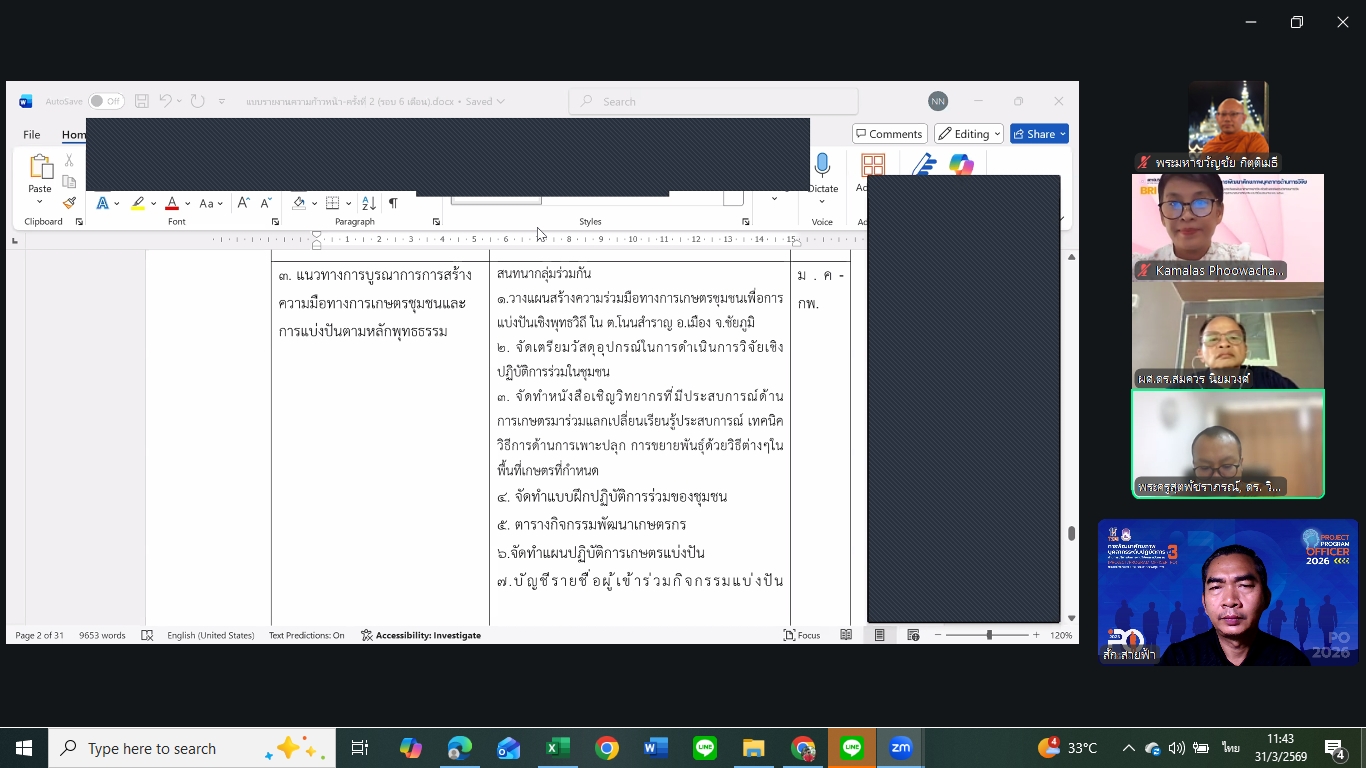Toggle the AutoSave switch
Viewport: 1366px width, 768px height.
(106, 101)
